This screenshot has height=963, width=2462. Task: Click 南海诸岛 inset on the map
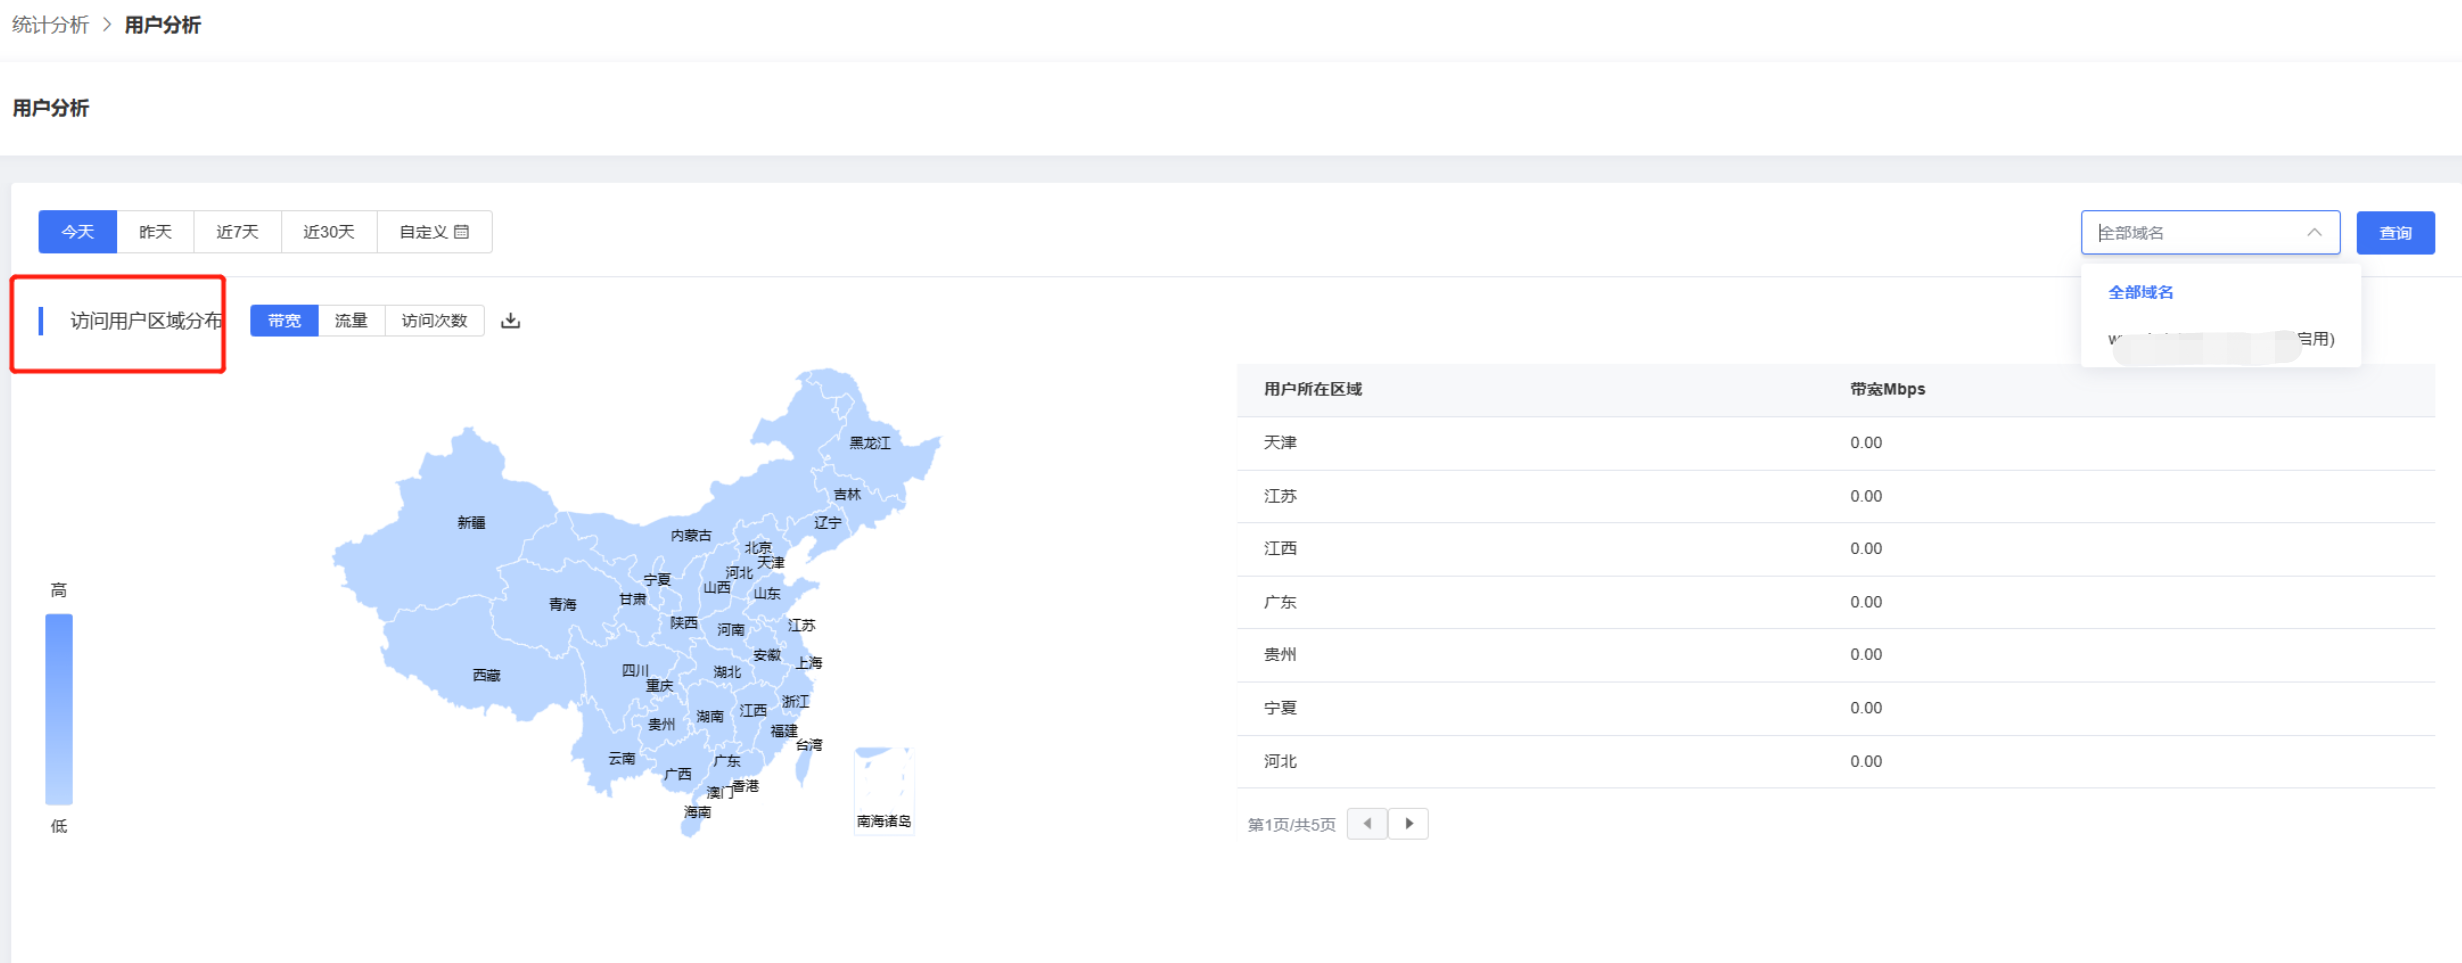click(x=884, y=790)
